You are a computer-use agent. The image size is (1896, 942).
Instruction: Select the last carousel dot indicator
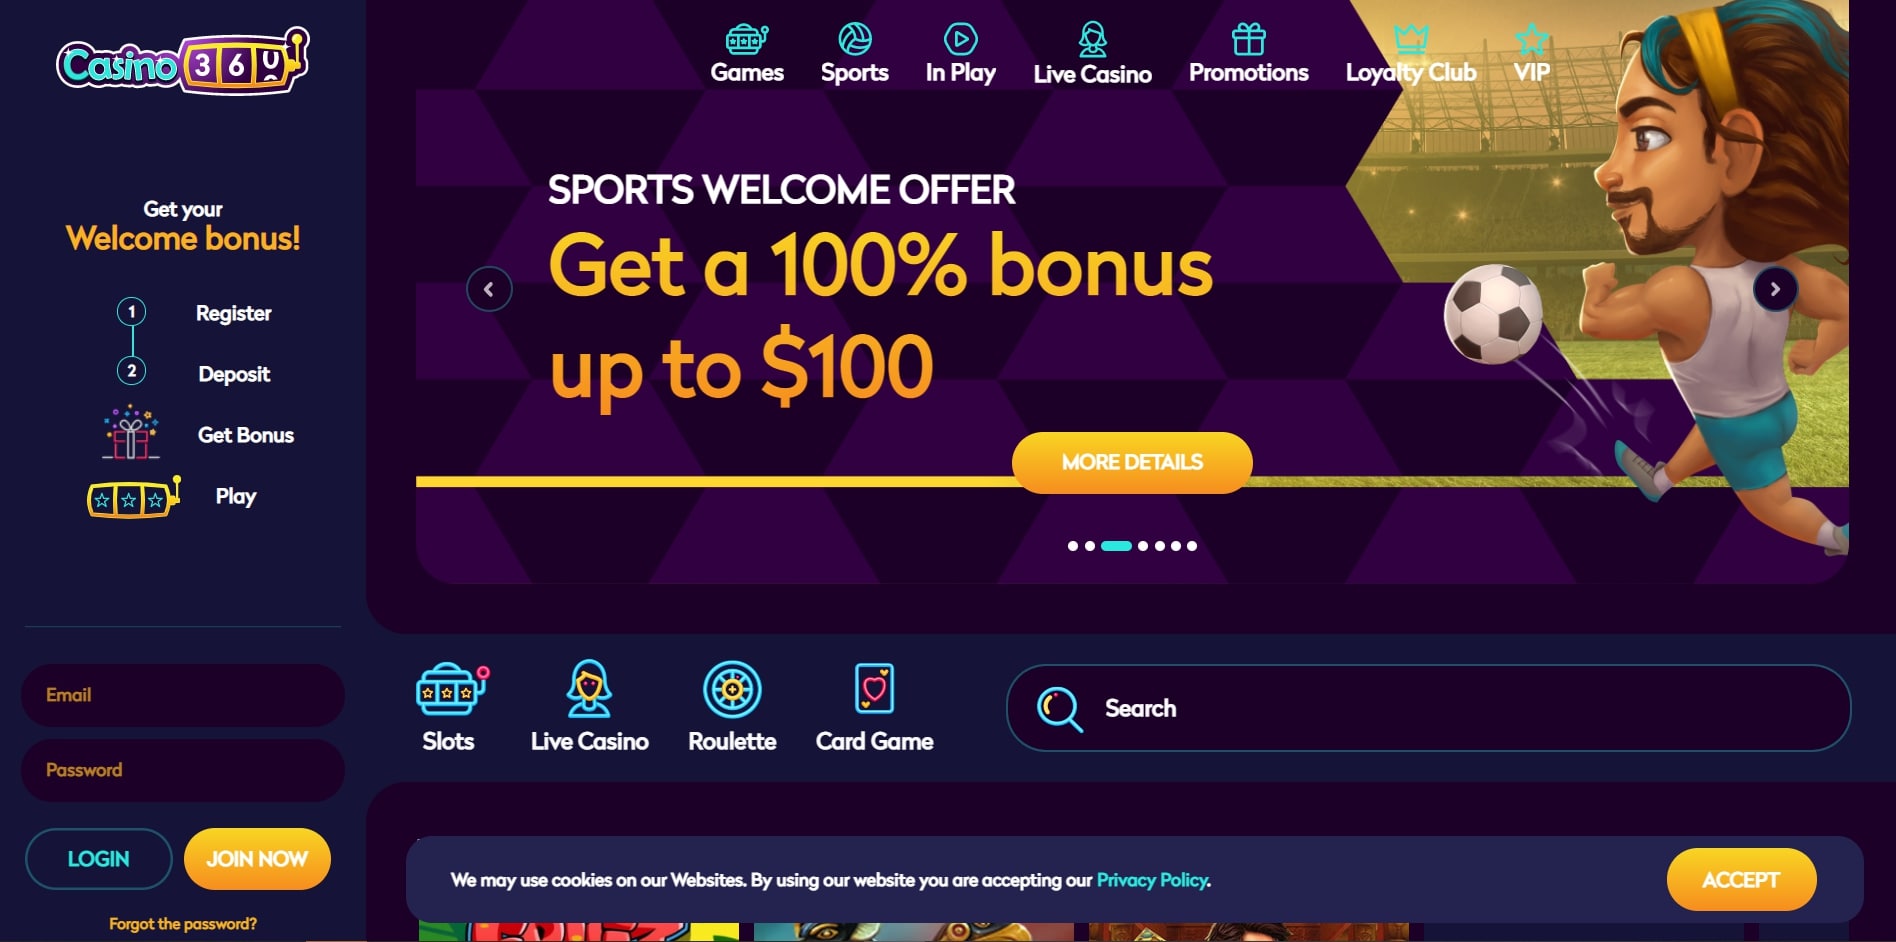pyautogui.click(x=1192, y=546)
